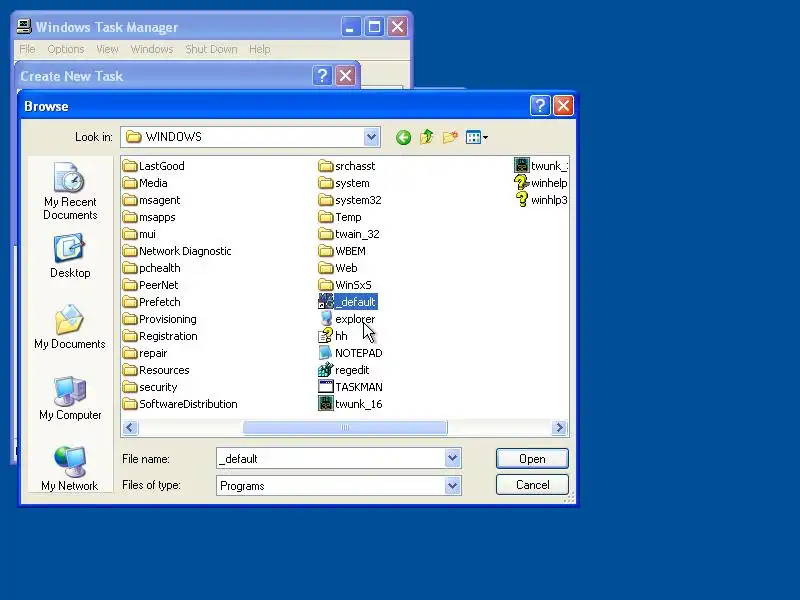Select the Resources folder
Image resolution: width=800 pixels, height=600 pixels.
(156, 370)
